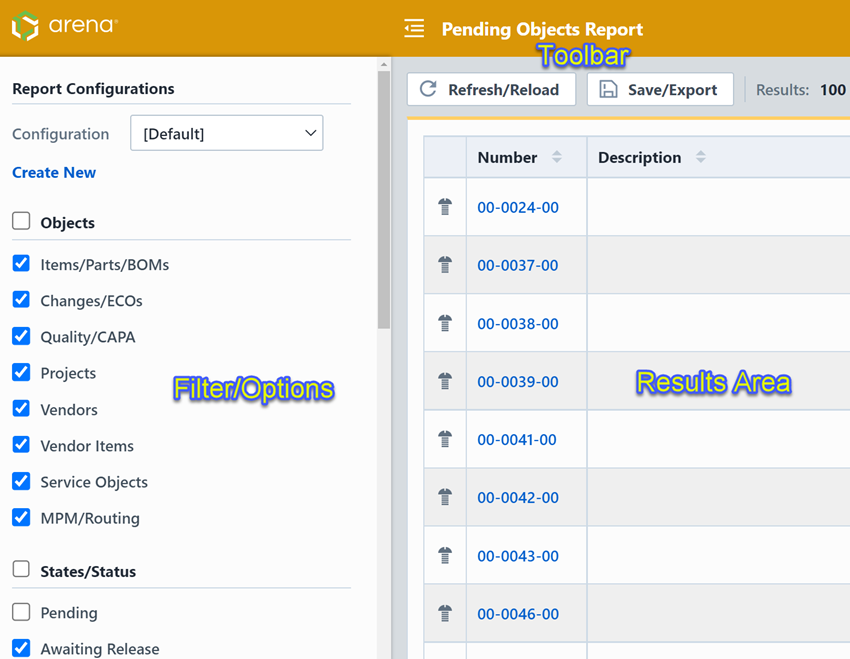Click the Create New link
Screen dimensions: 850x659
tap(54, 172)
